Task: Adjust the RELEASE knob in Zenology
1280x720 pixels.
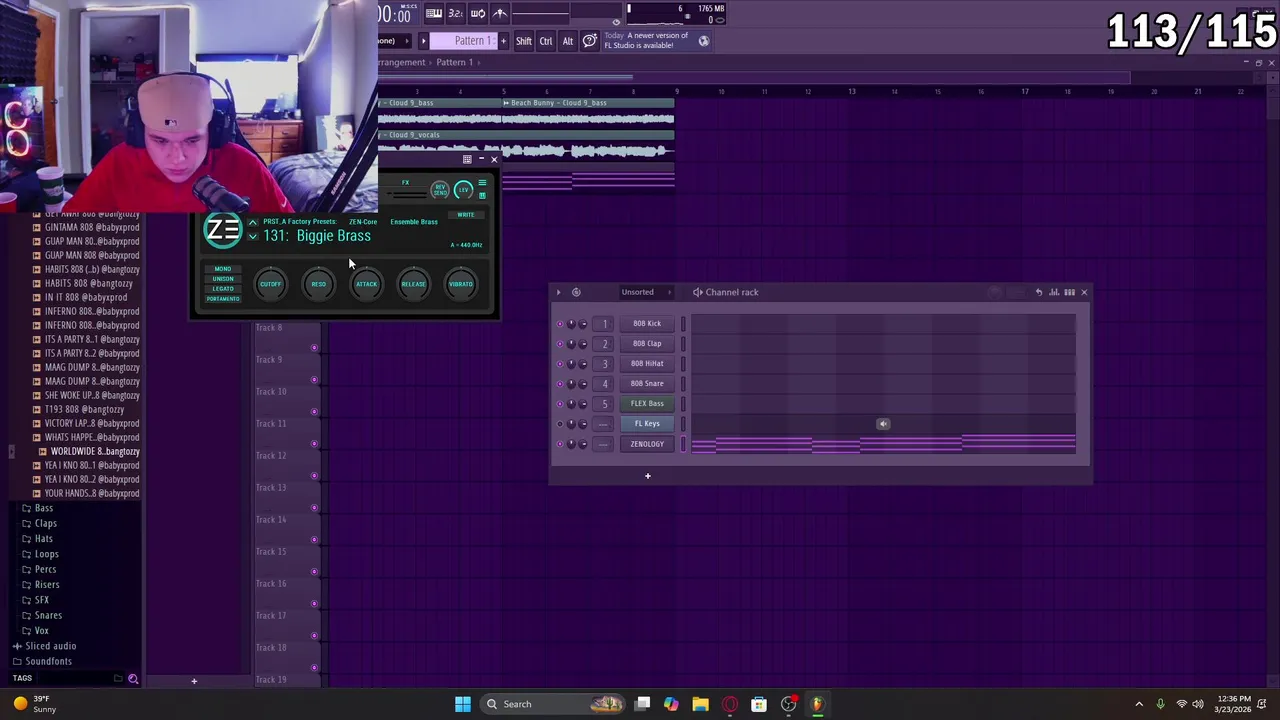Action: pos(413,284)
